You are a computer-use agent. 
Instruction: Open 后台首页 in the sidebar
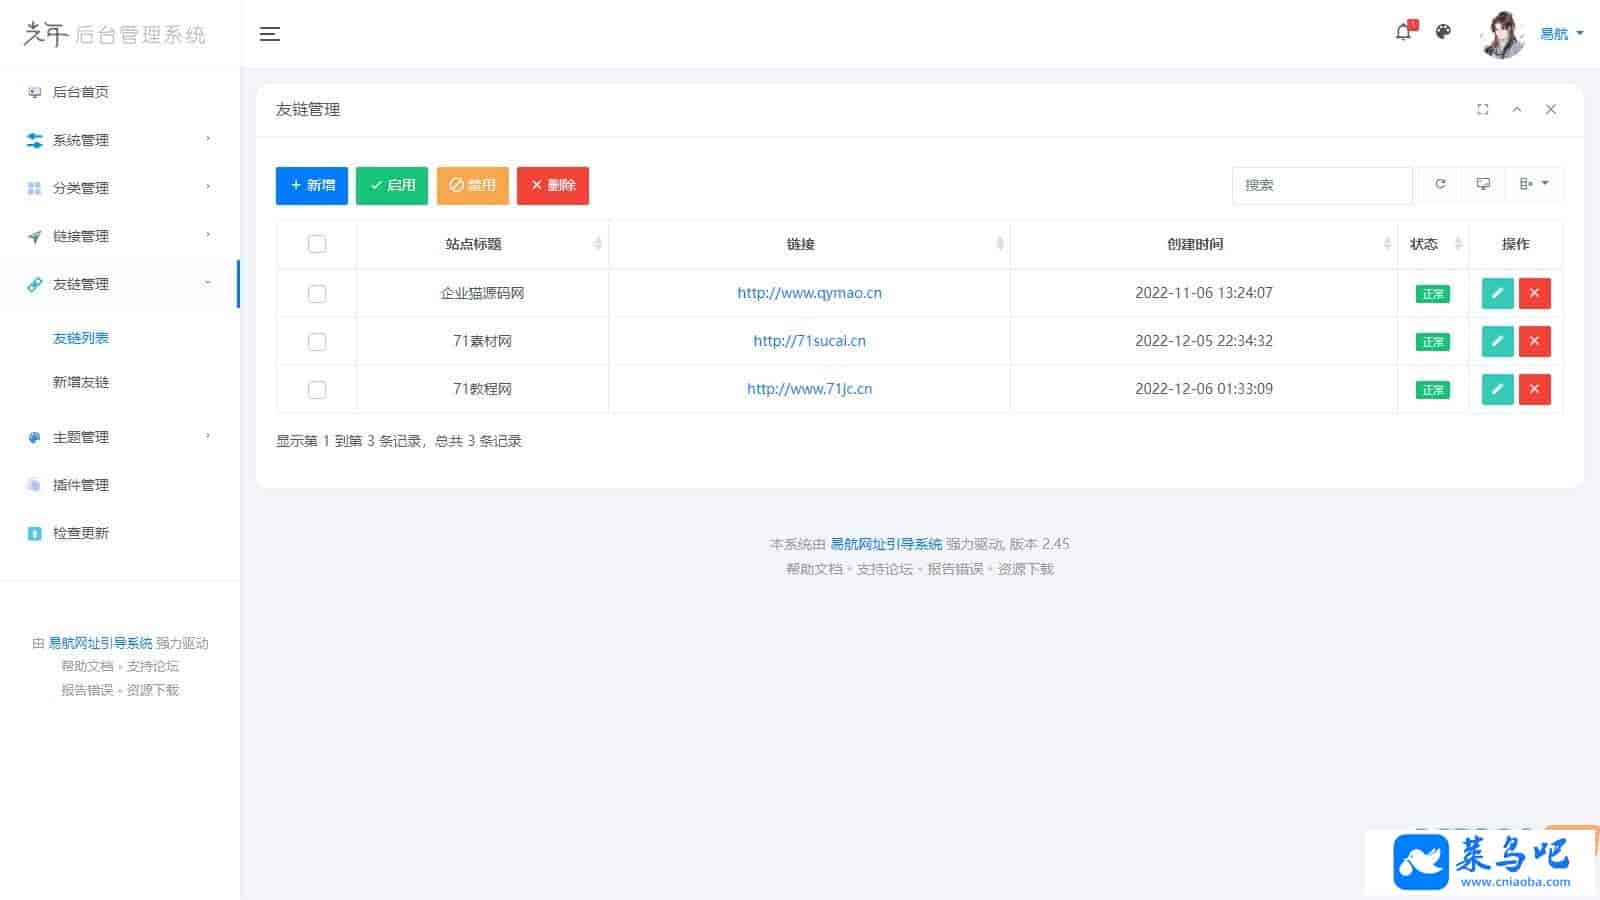pyautogui.click(x=81, y=92)
